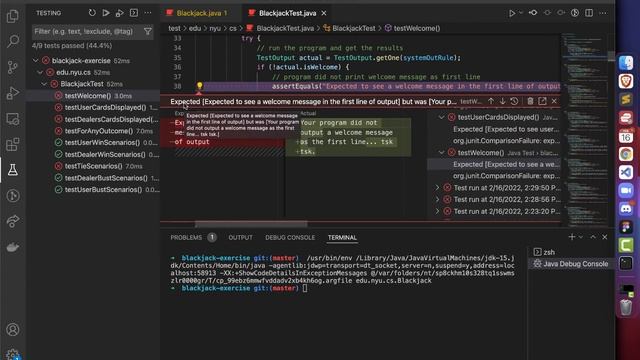Open the new terminal profile dropdown
This screenshot has width=640, height=360.
coord(580,237)
